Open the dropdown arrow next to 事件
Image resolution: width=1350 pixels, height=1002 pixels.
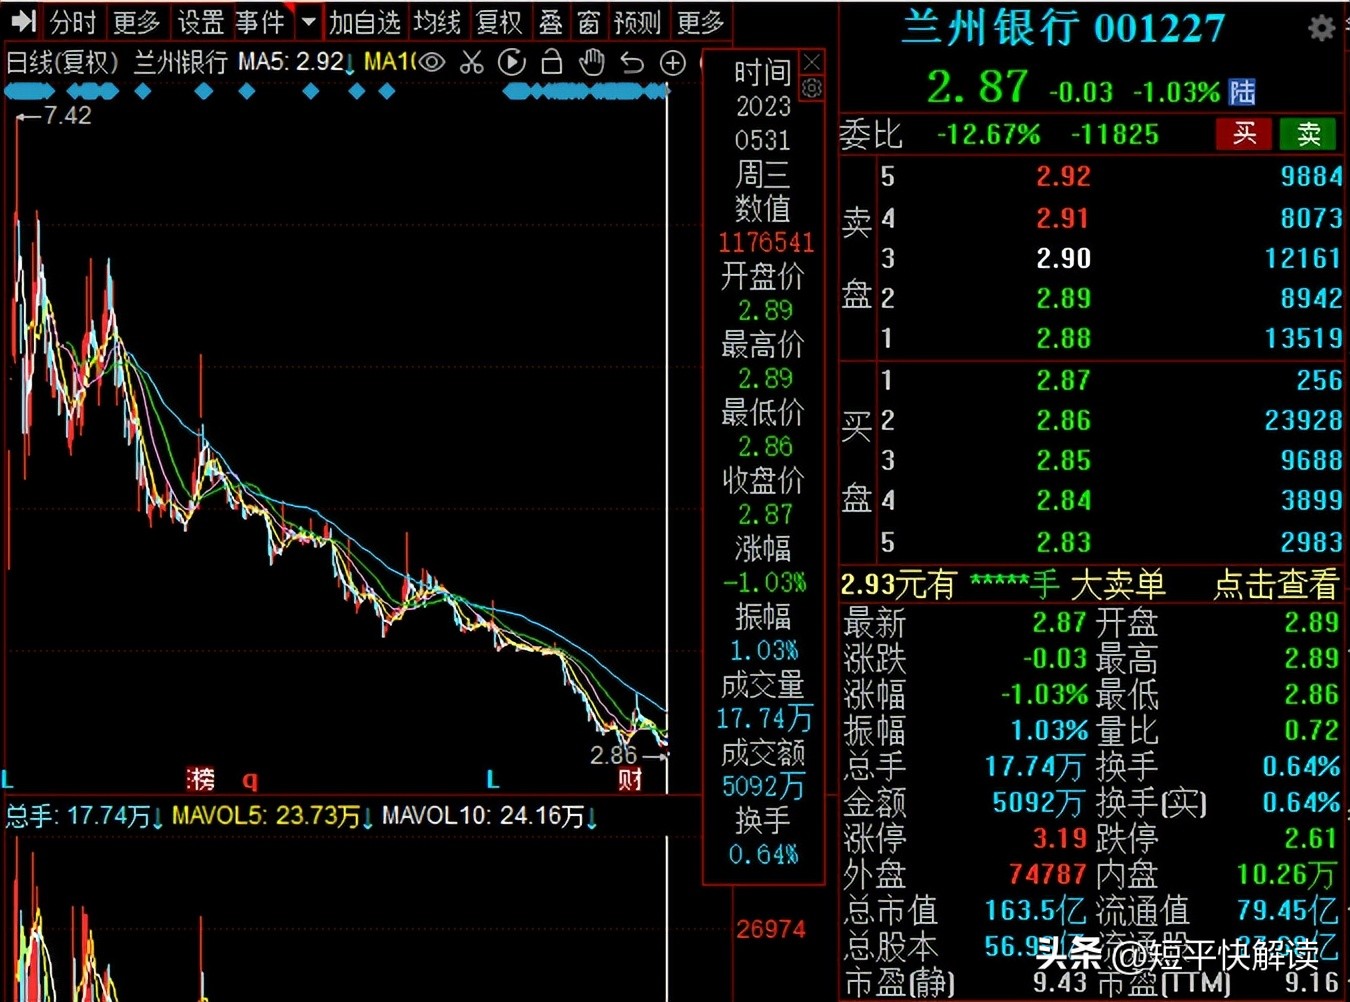click(x=307, y=20)
